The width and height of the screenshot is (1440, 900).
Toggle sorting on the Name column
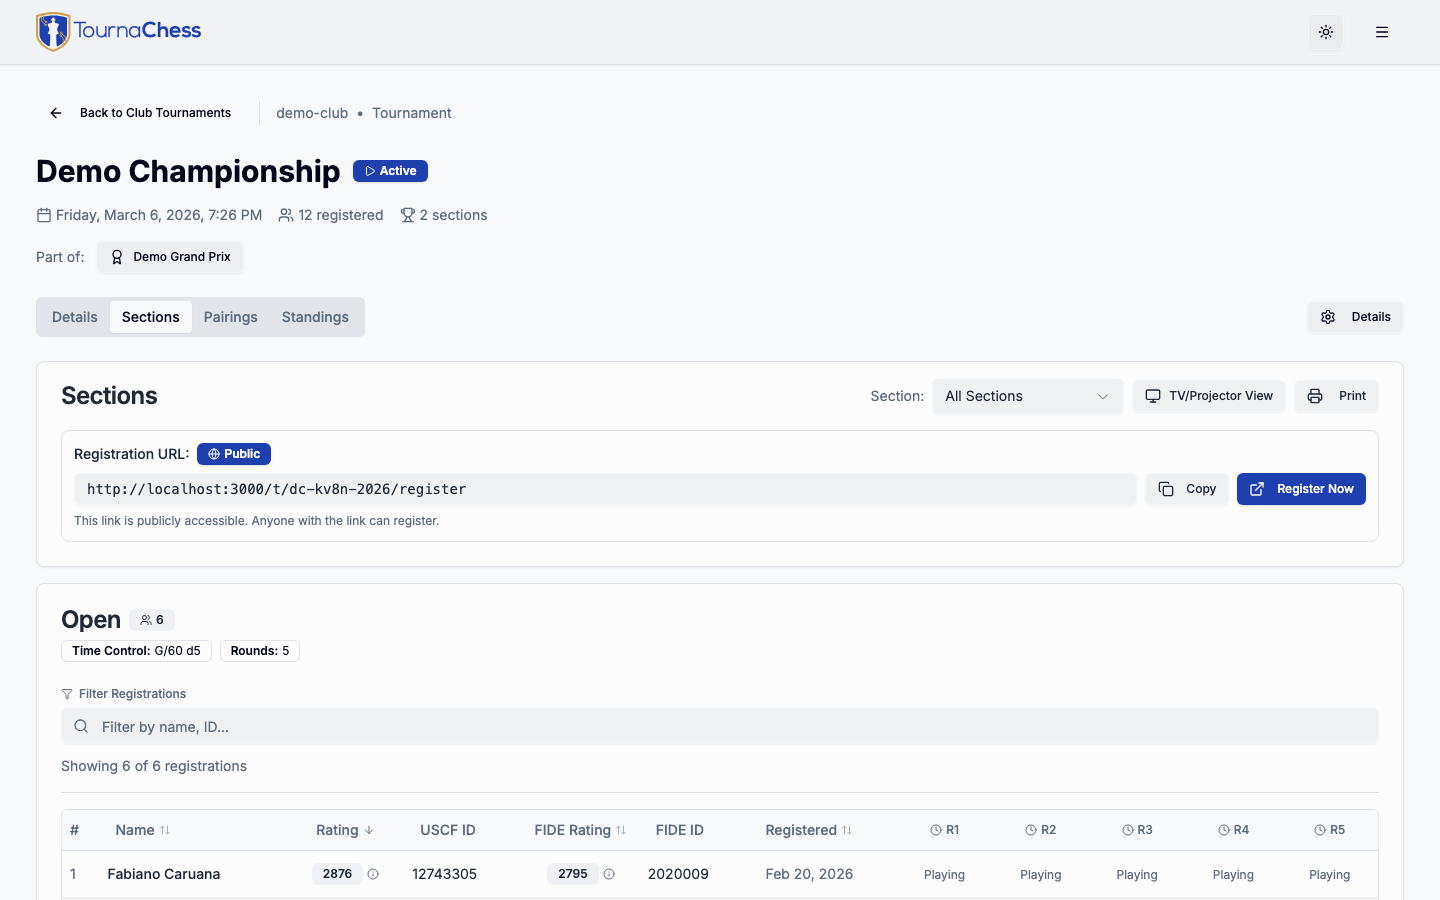(x=142, y=830)
